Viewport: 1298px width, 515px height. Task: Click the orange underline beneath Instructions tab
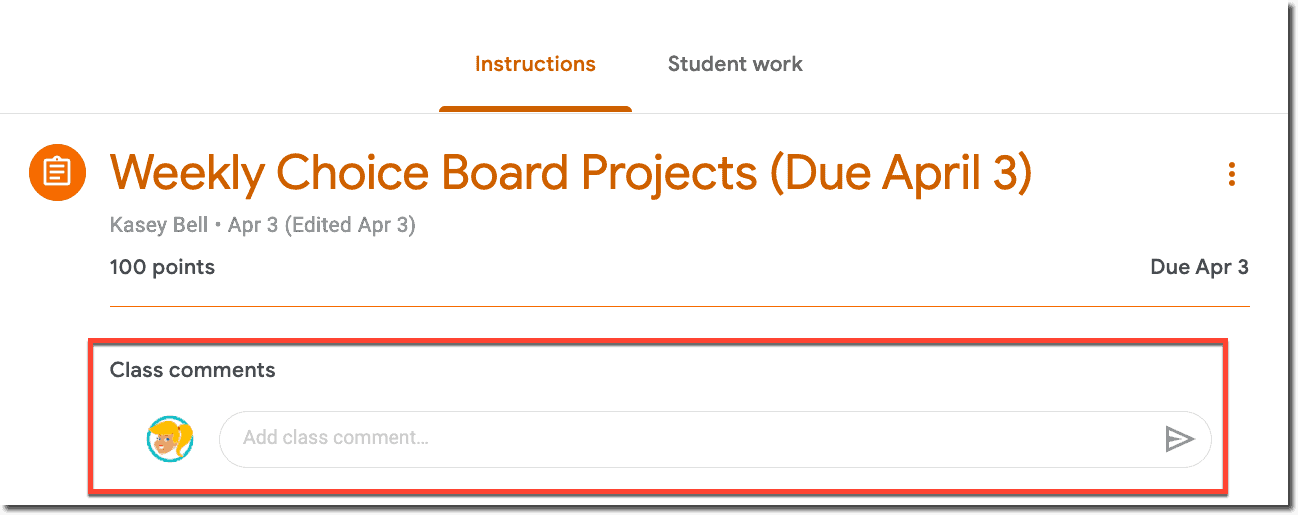[535, 109]
